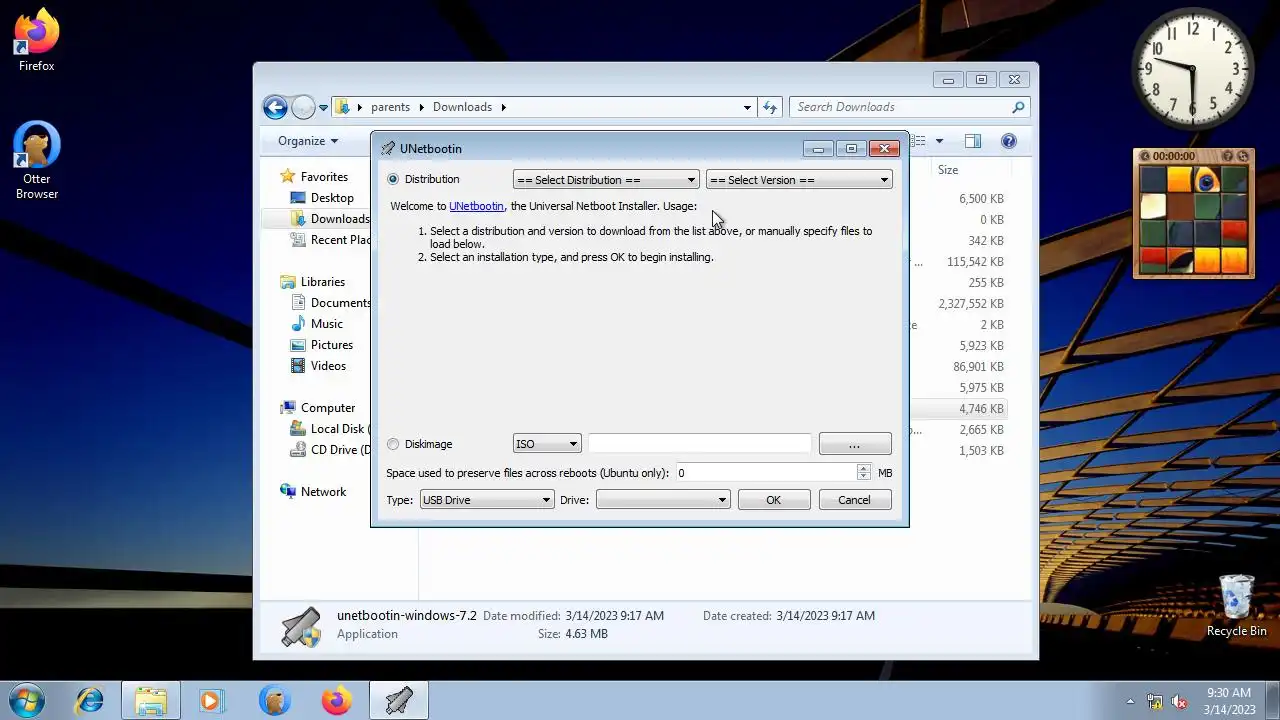The image size is (1280, 720).
Task: Click UNetbootin taskbar icon
Action: [x=399, y=701]
